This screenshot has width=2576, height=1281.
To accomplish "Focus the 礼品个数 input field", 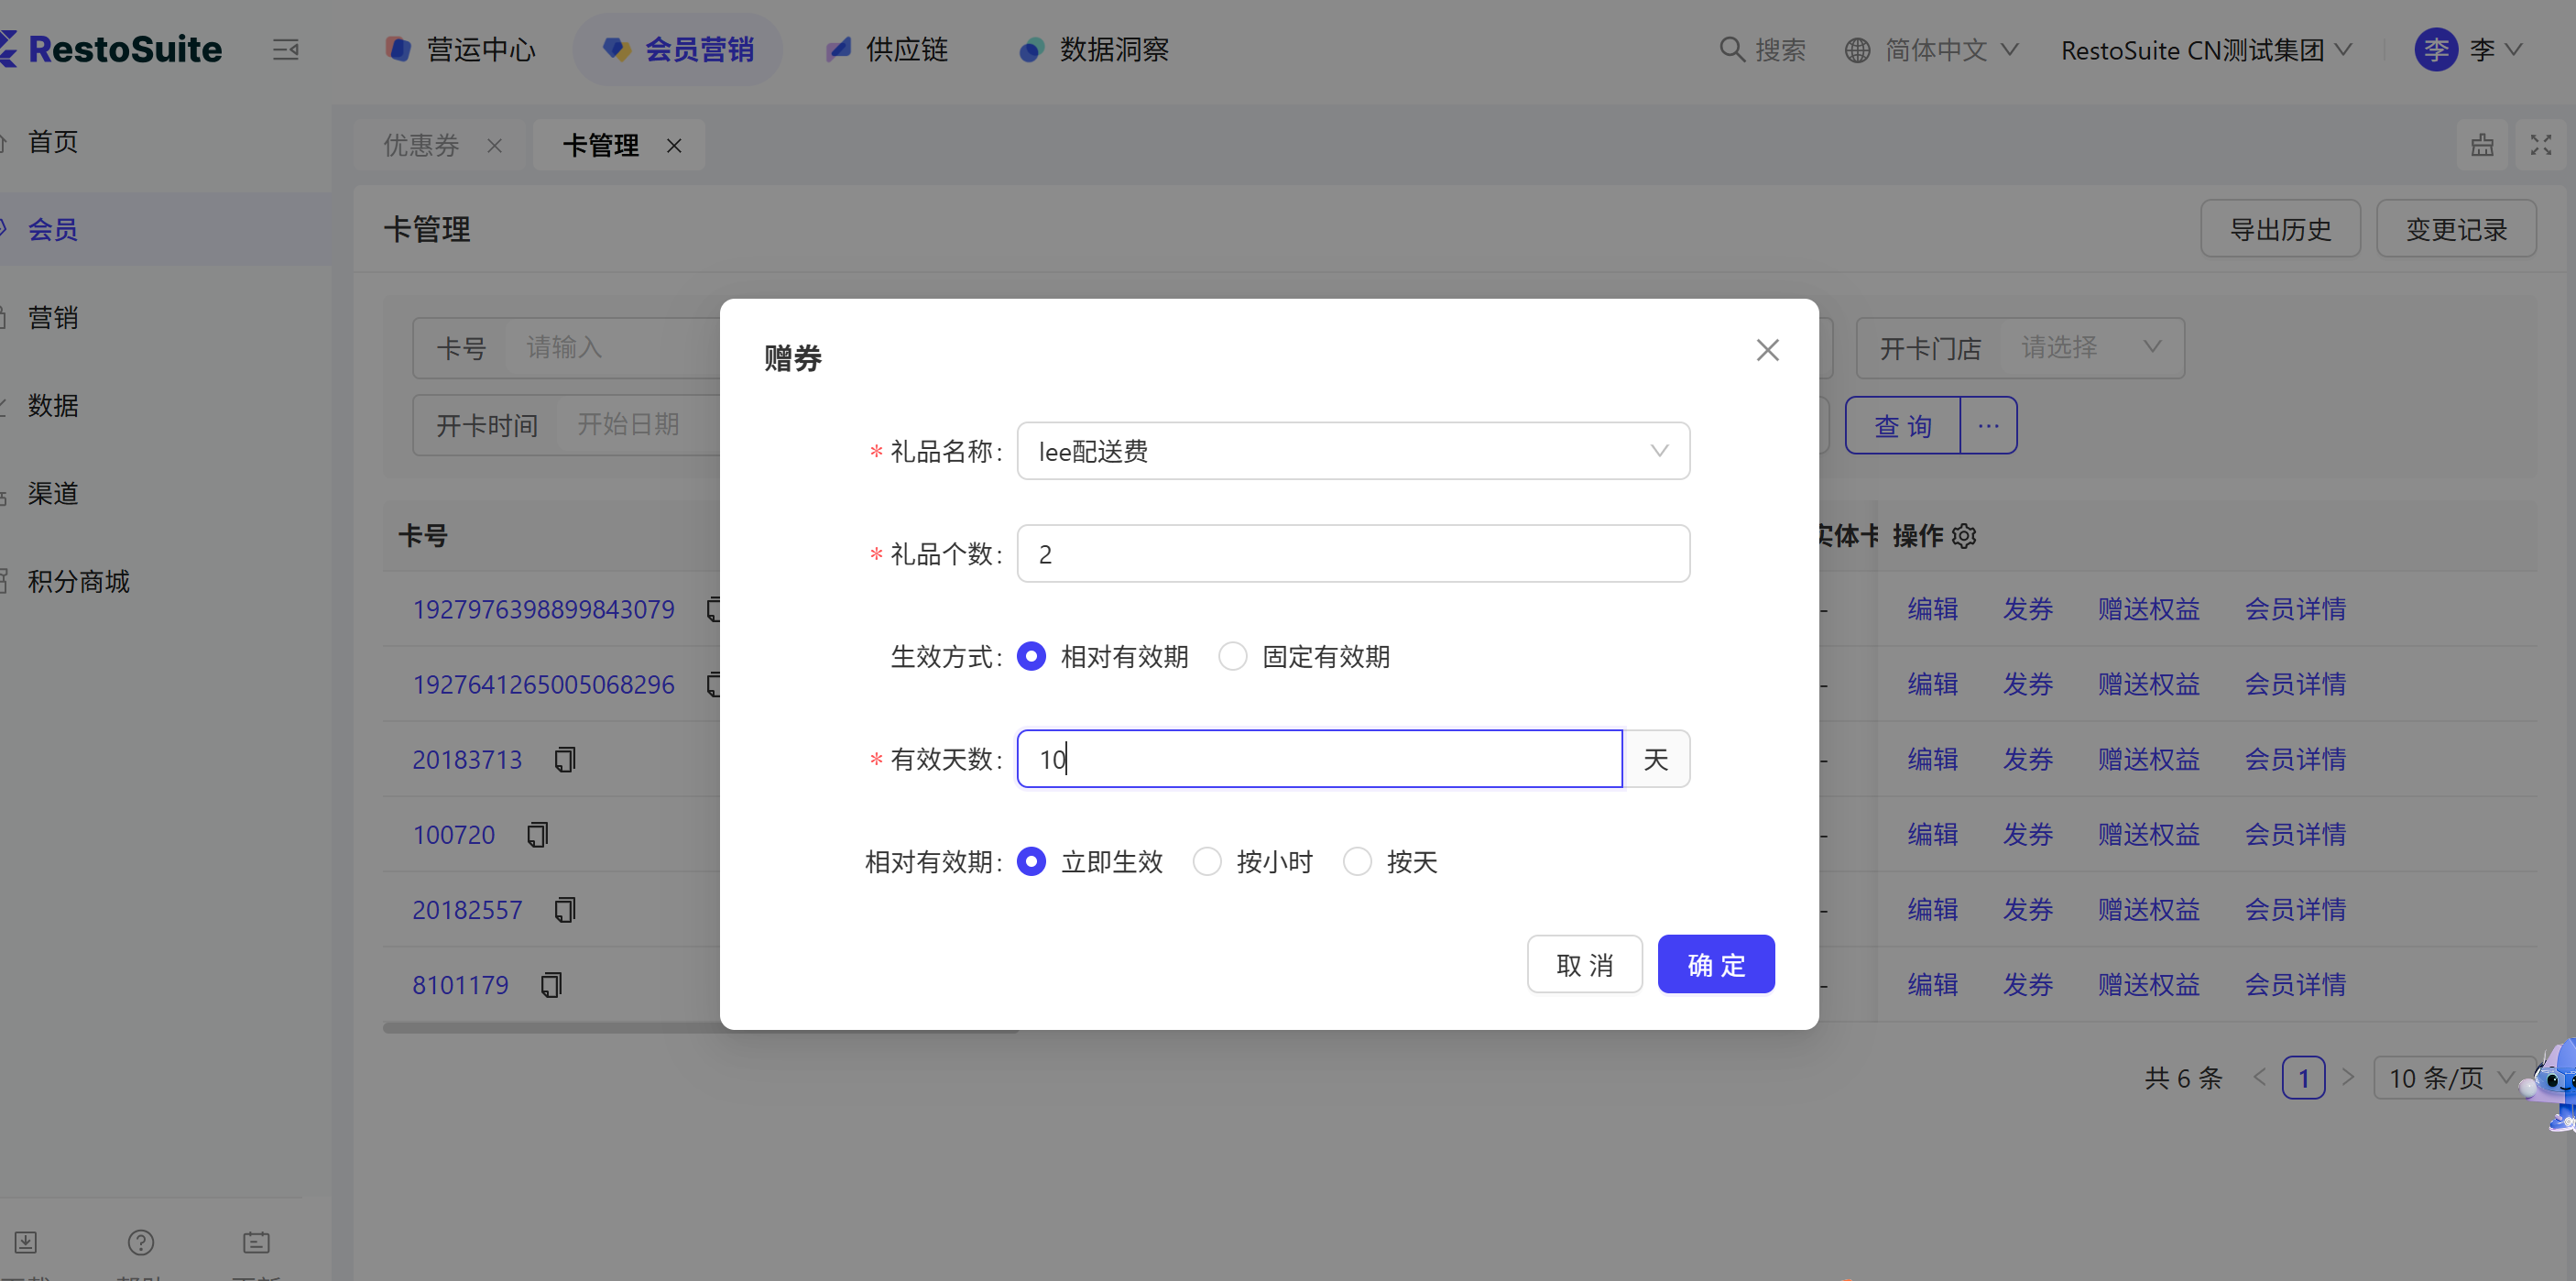I will pyautogui.click(x=1353, y=554).
